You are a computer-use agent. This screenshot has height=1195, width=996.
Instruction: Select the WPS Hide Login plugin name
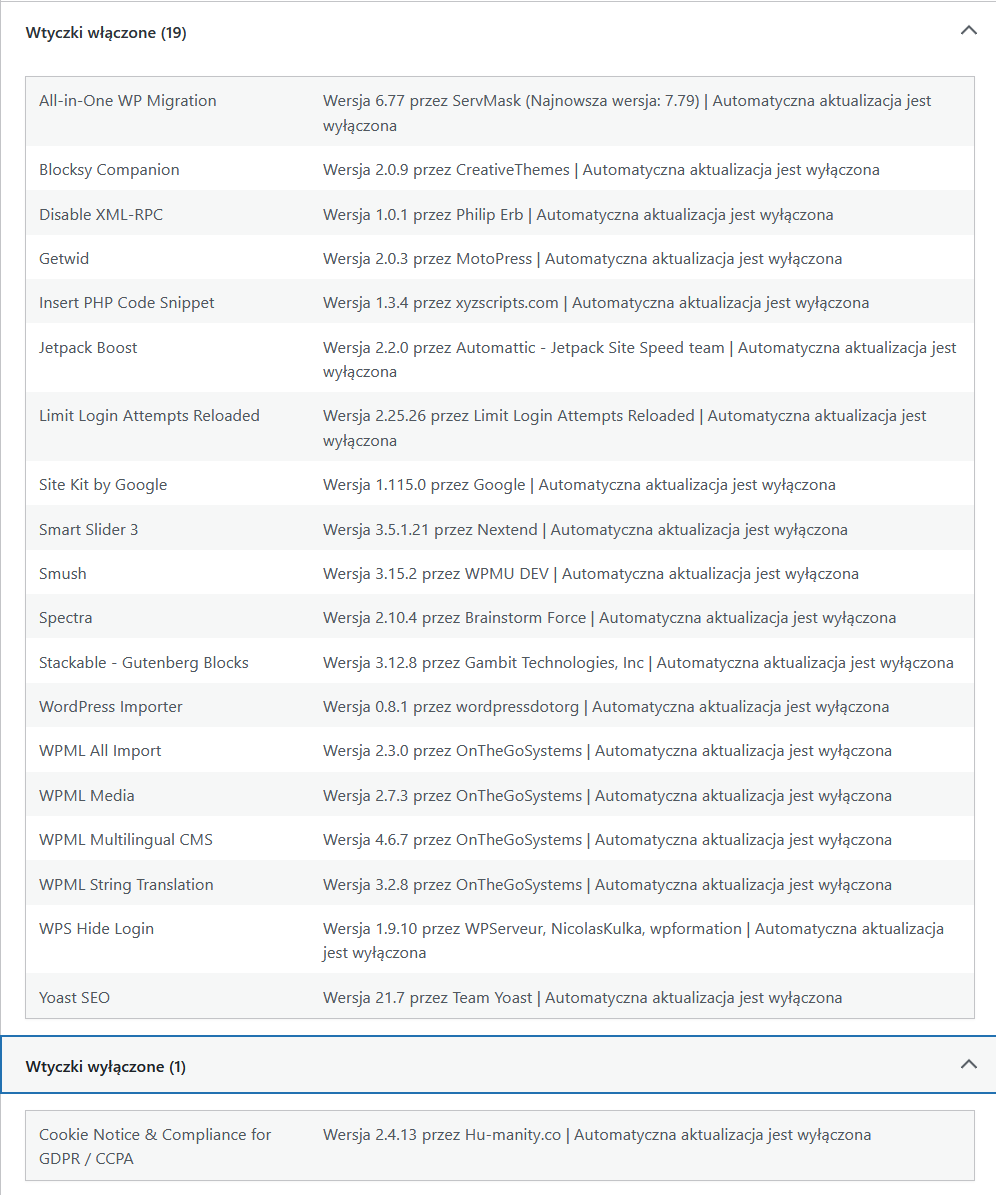point(96,929)
